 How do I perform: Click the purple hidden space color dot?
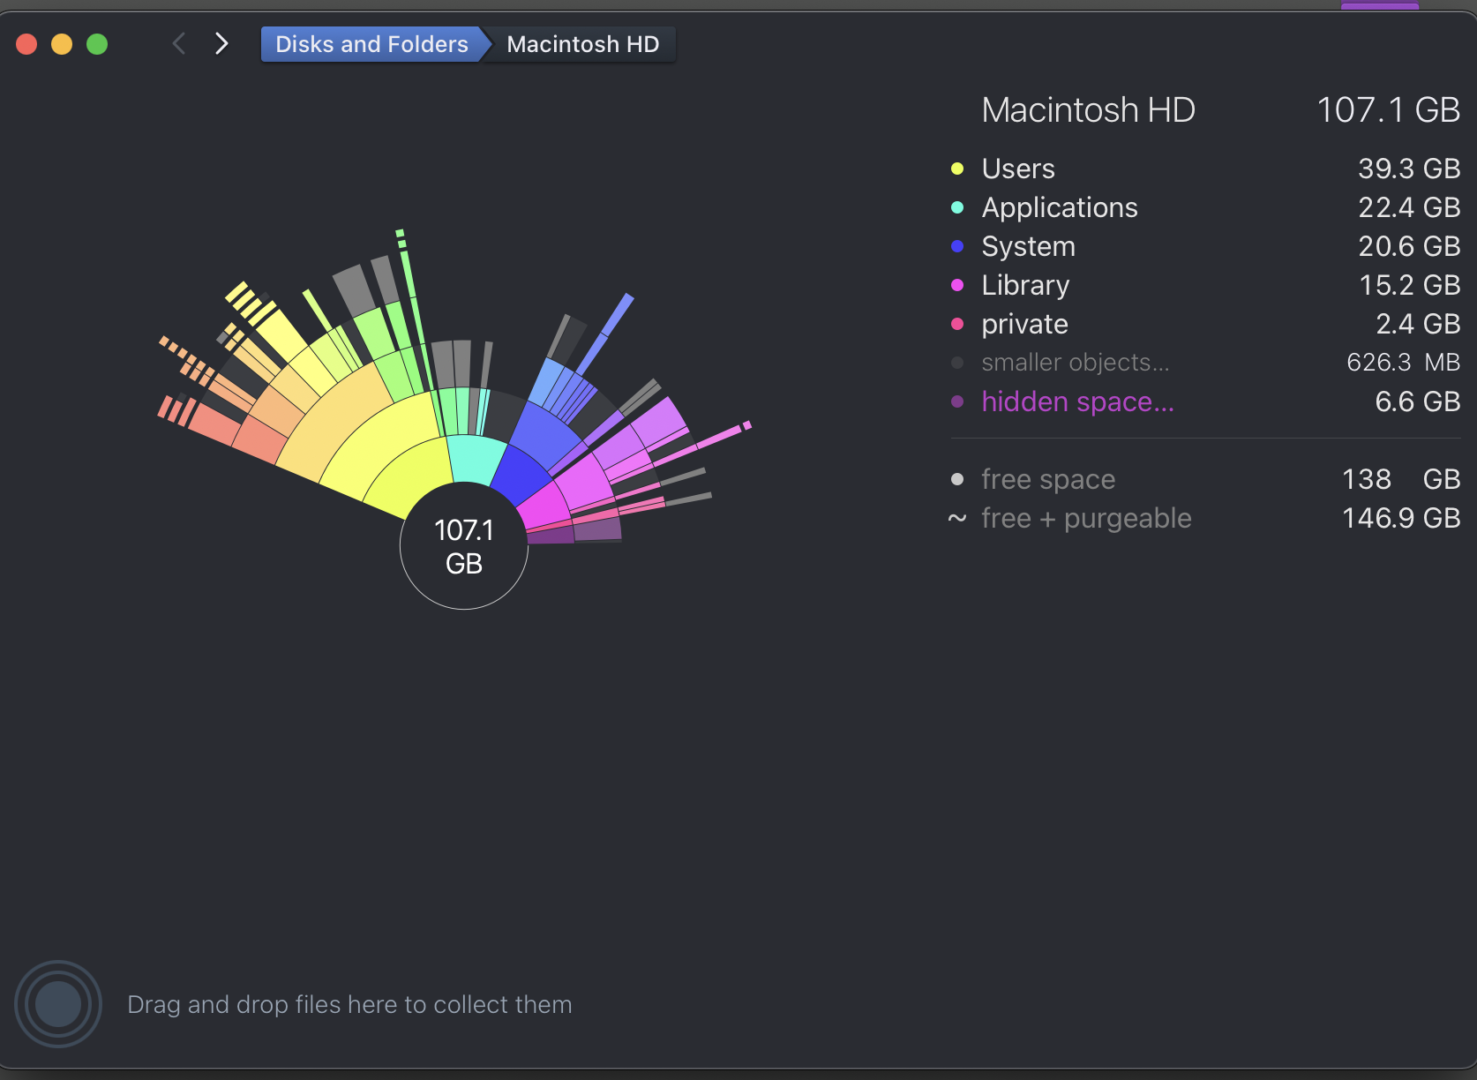[x=957, y=402]
